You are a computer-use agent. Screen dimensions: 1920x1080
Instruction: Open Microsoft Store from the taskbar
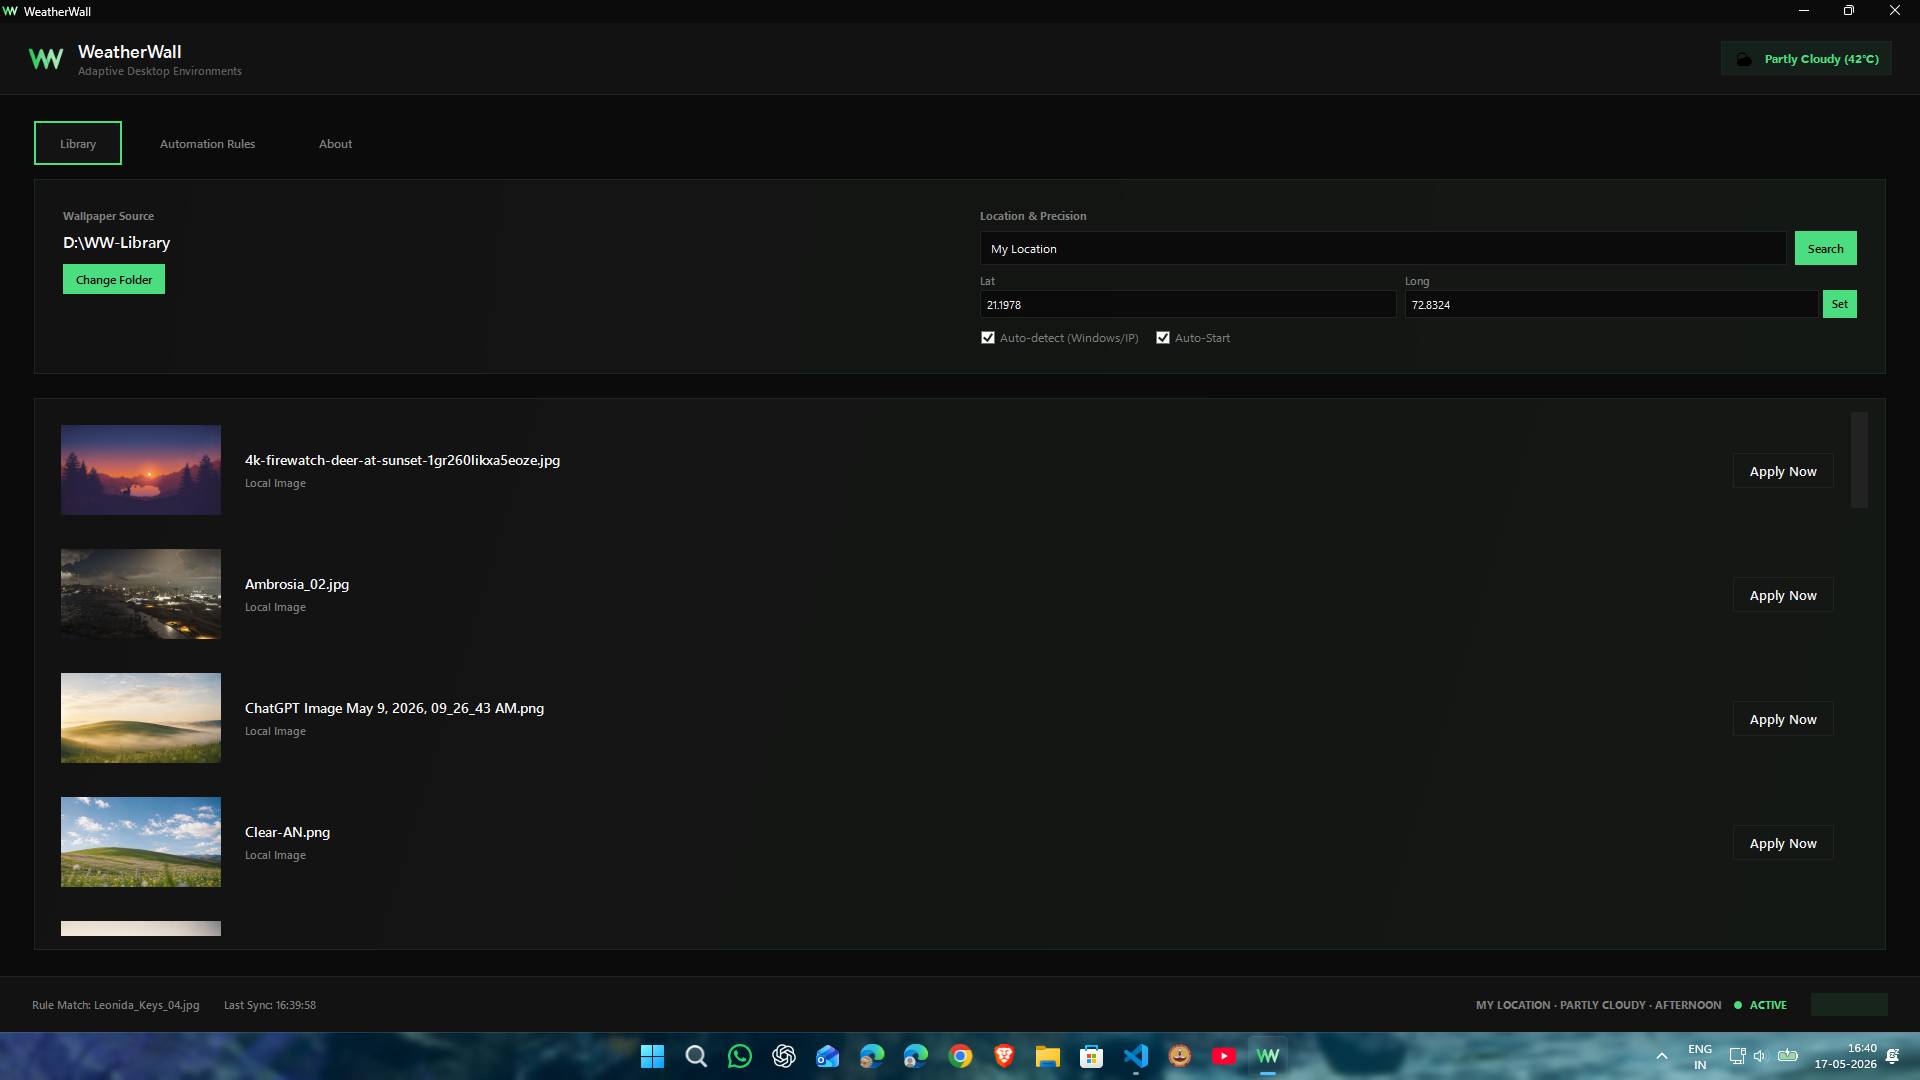click(1092, 1056)
